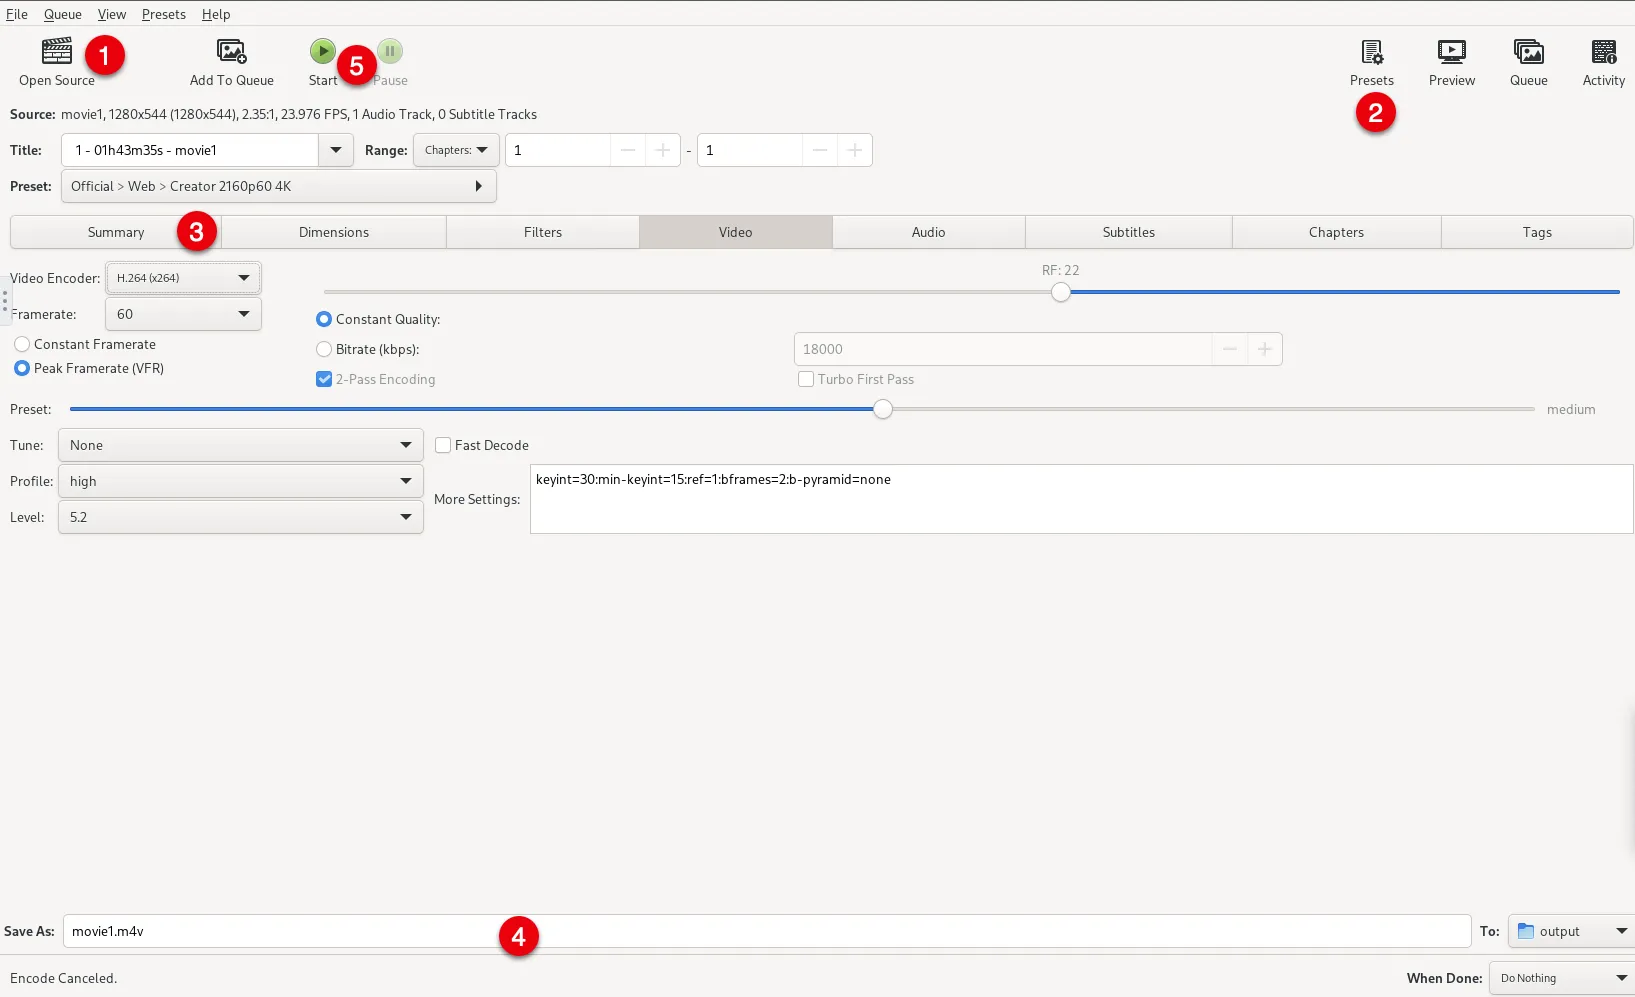Open the Presets menu
1635x997 pixels.
click(x=164, y=14)
